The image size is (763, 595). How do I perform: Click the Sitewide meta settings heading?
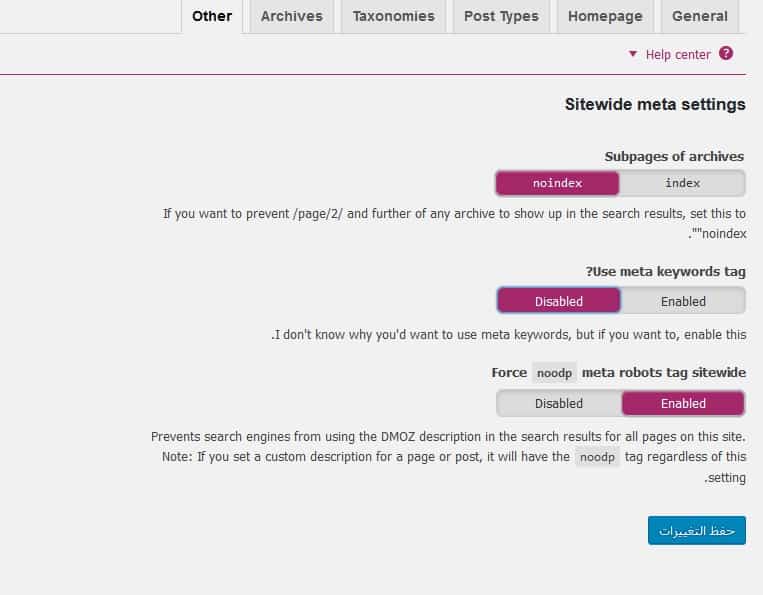655,104
